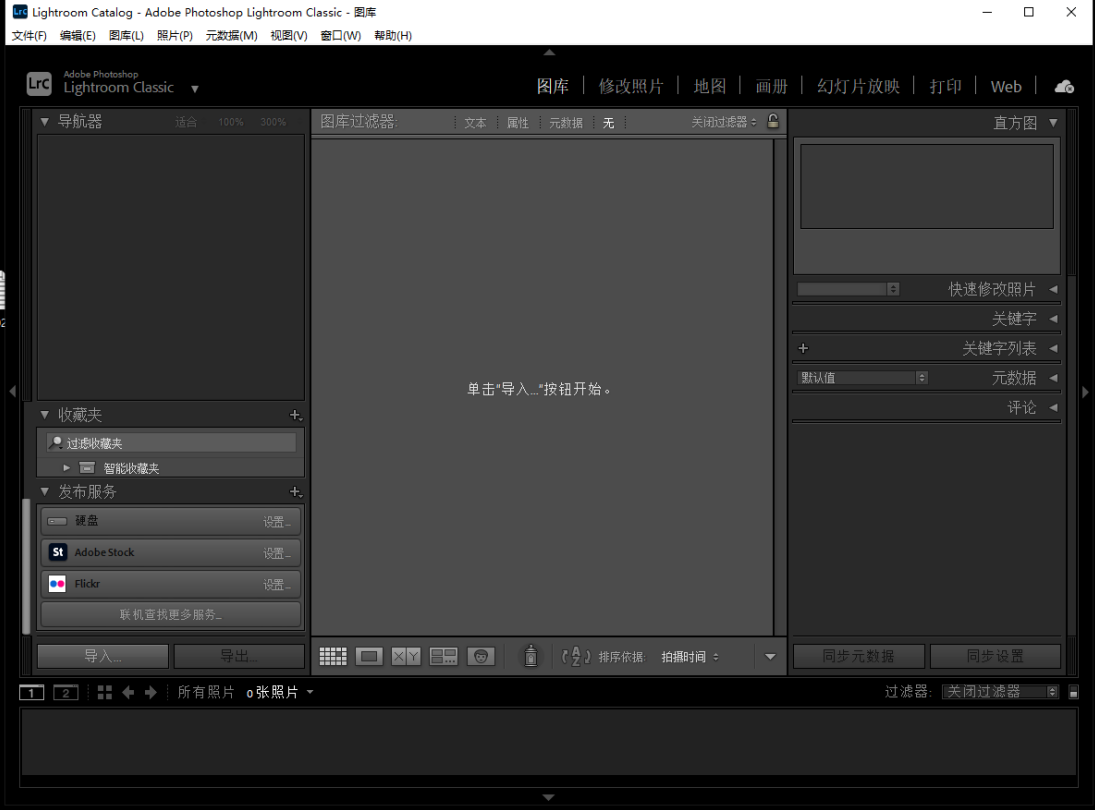Viewport: 1095px width, 810px height.
Task: Expand the 智能收藏夹 tree item
Action: click(x=66, y=468)
